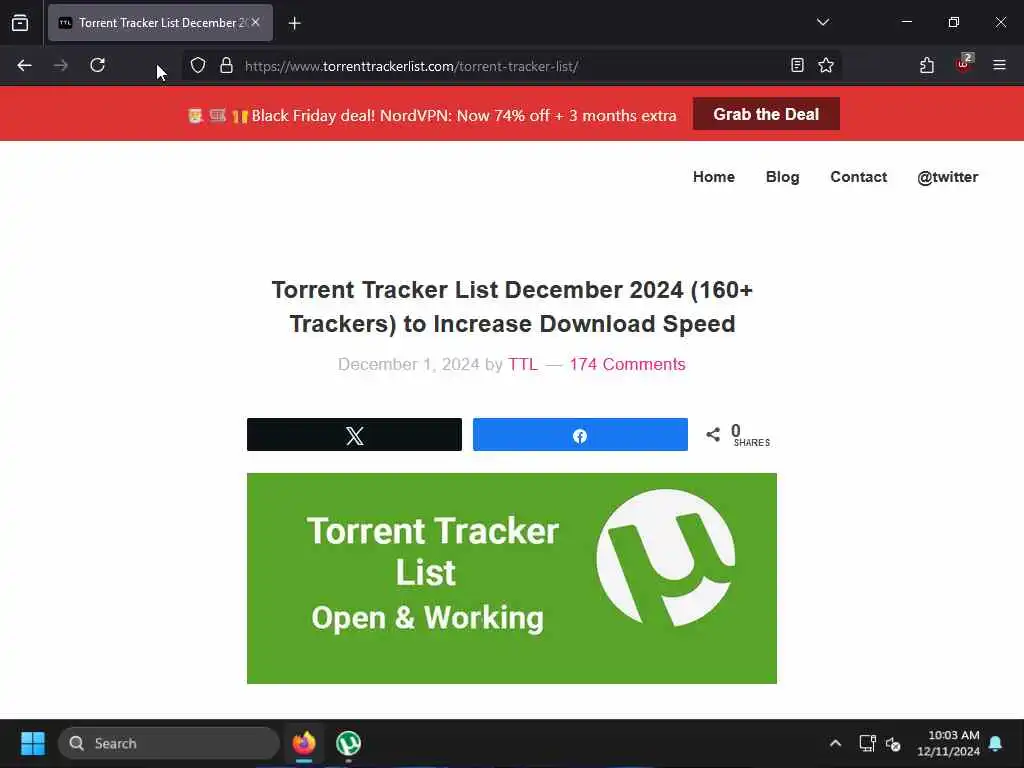Click the share count icon
The image size is (1024, 768).
tap(713, 434)
